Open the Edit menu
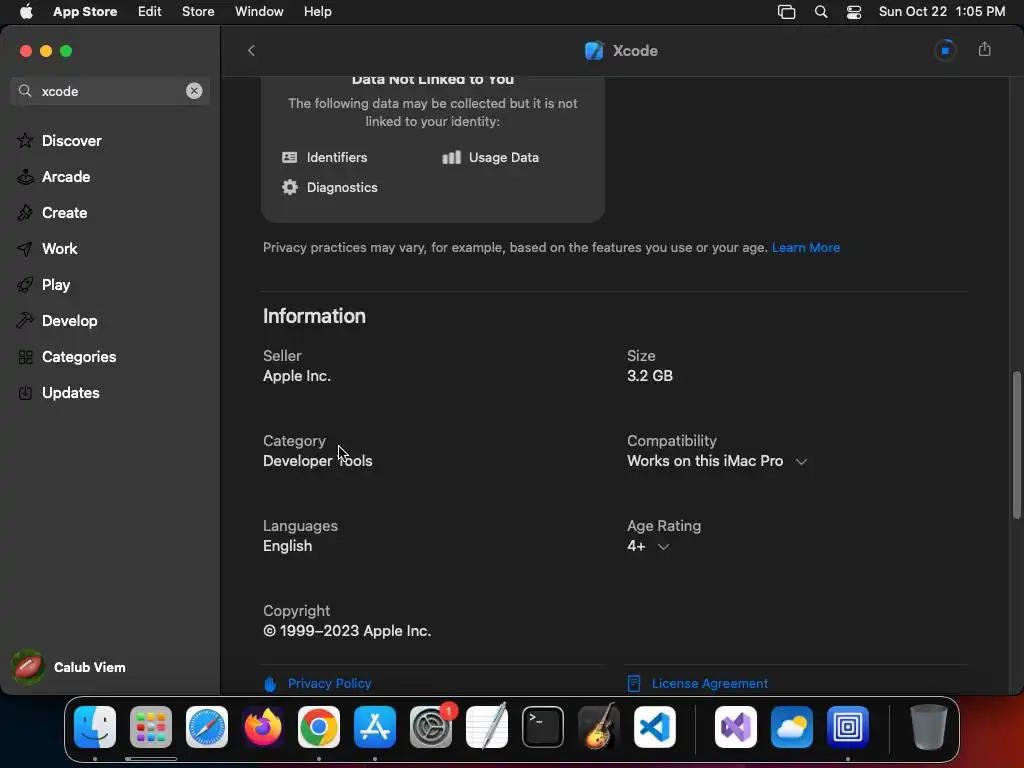Viewport: 1024px width, 768px height. coord(150,12)
